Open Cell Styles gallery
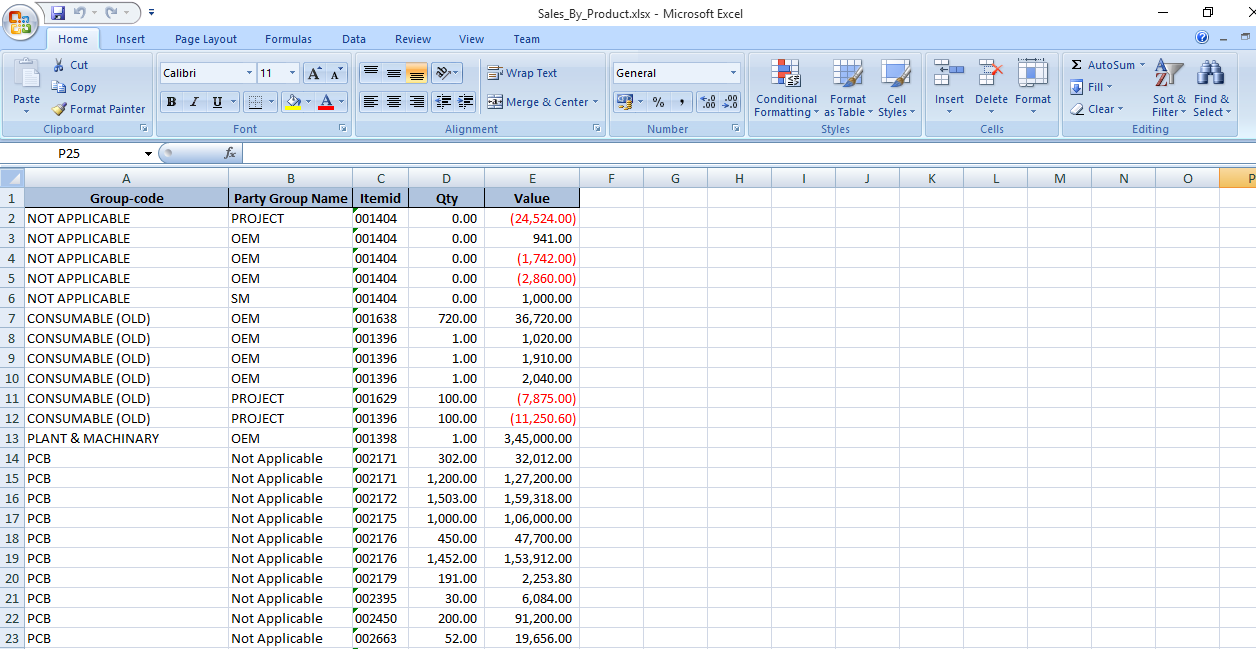 click(896, 88)
